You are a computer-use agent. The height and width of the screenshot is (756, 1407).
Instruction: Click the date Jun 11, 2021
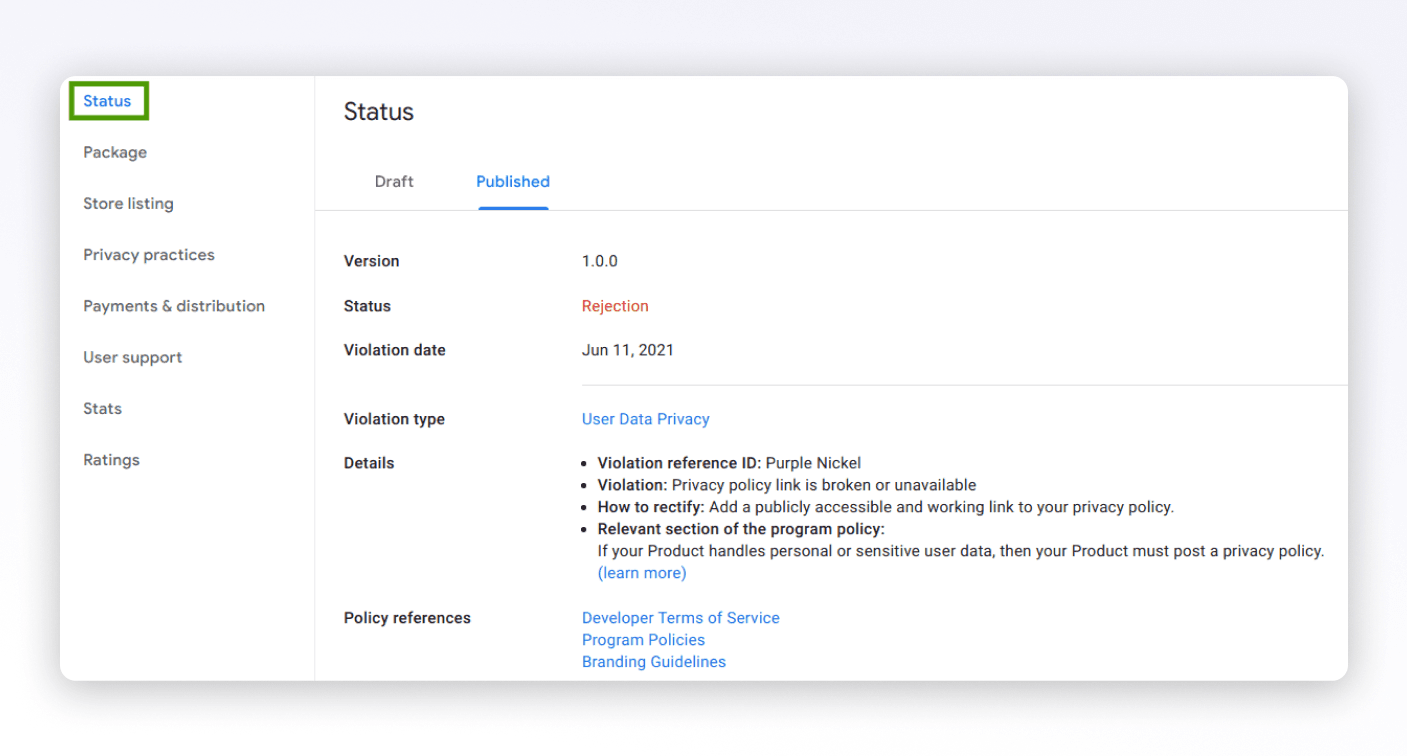628,350
